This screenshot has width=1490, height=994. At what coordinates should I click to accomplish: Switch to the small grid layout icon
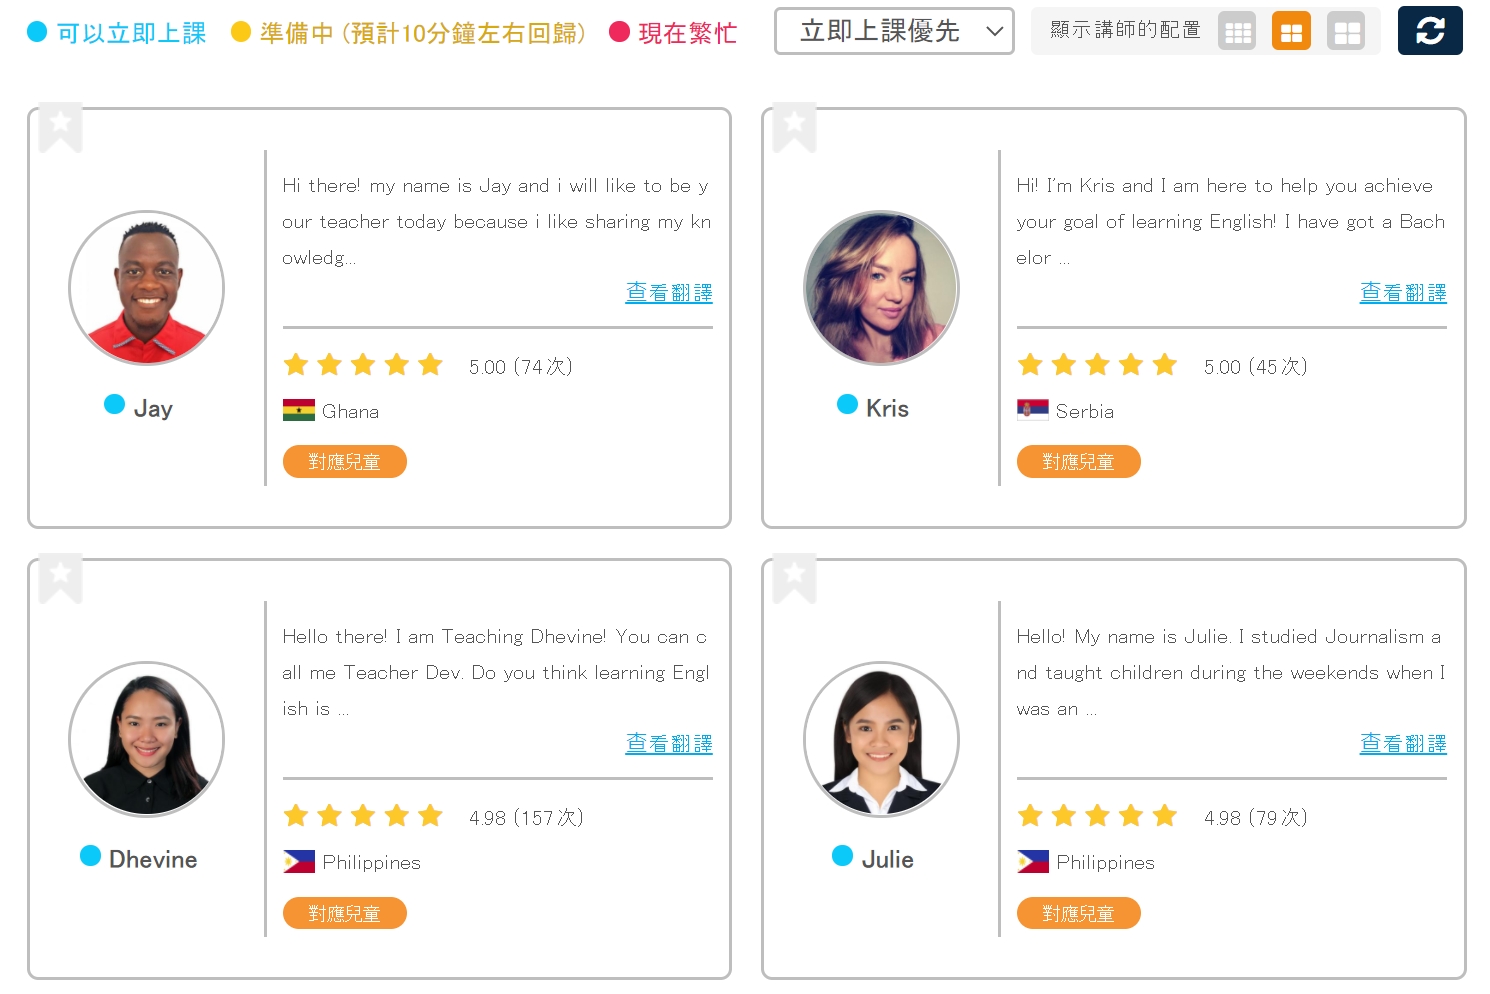(x=1237, y=32)
